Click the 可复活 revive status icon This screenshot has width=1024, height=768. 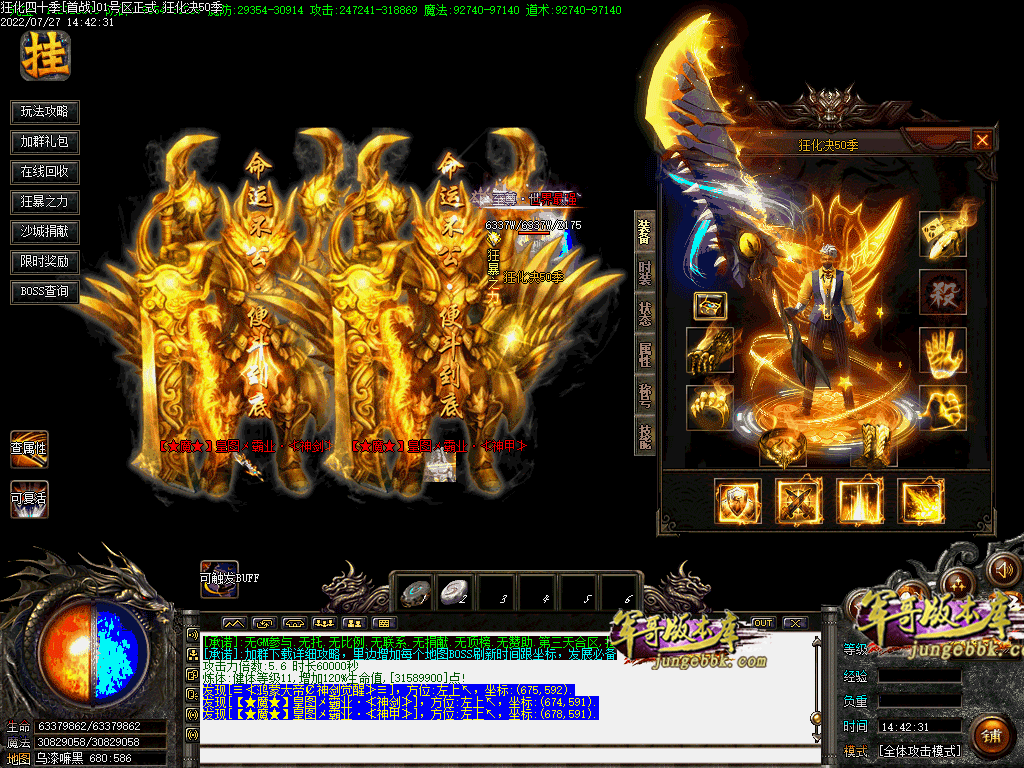point(29,500)
